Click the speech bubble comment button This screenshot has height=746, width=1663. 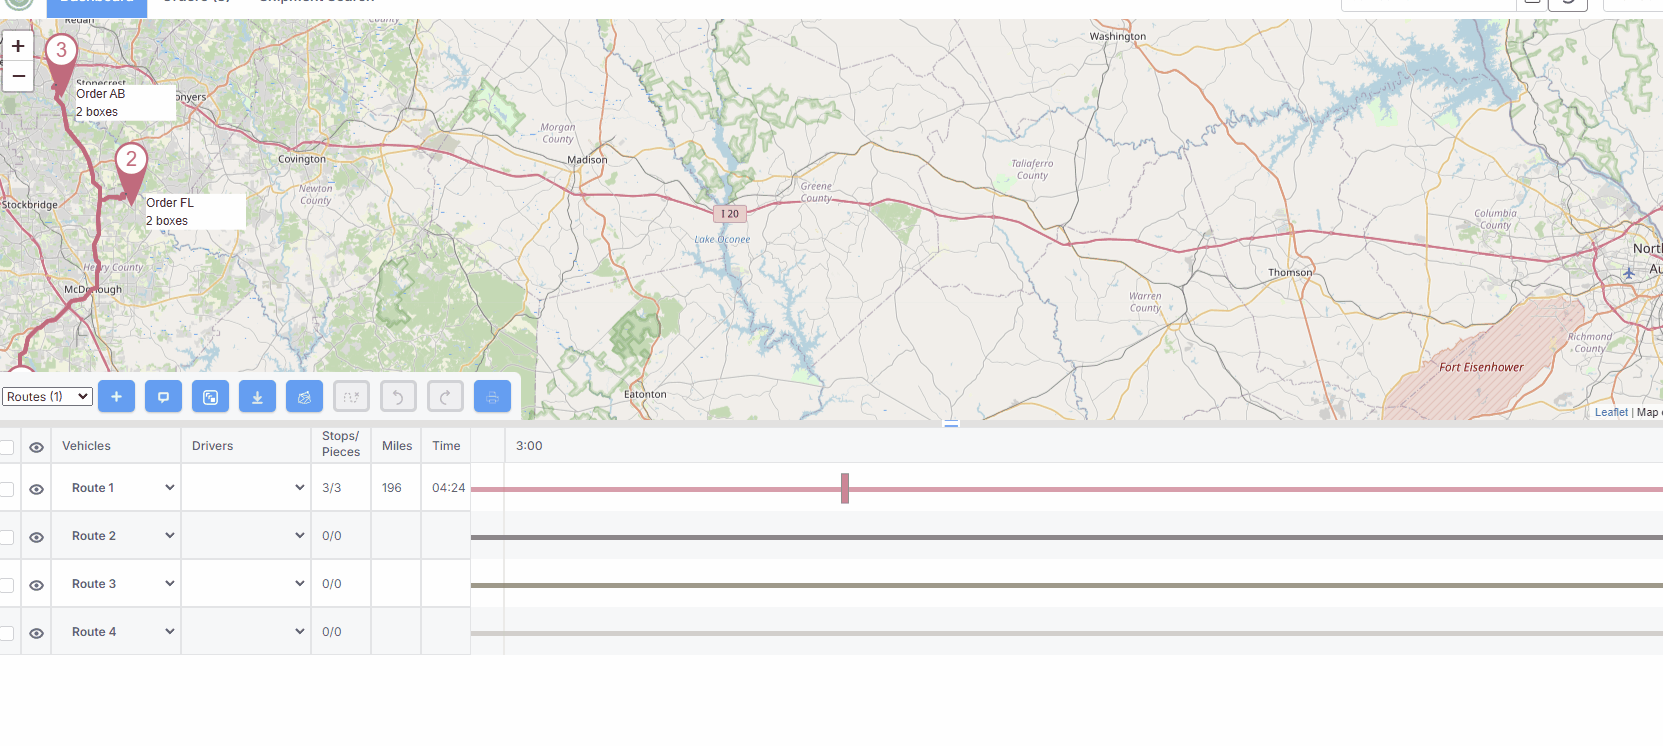click(163, 397)
